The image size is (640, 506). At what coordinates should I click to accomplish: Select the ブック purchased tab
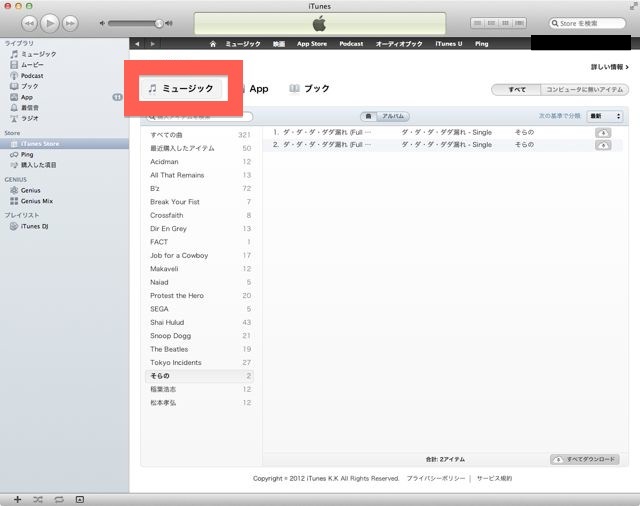[x=309, y=89]
